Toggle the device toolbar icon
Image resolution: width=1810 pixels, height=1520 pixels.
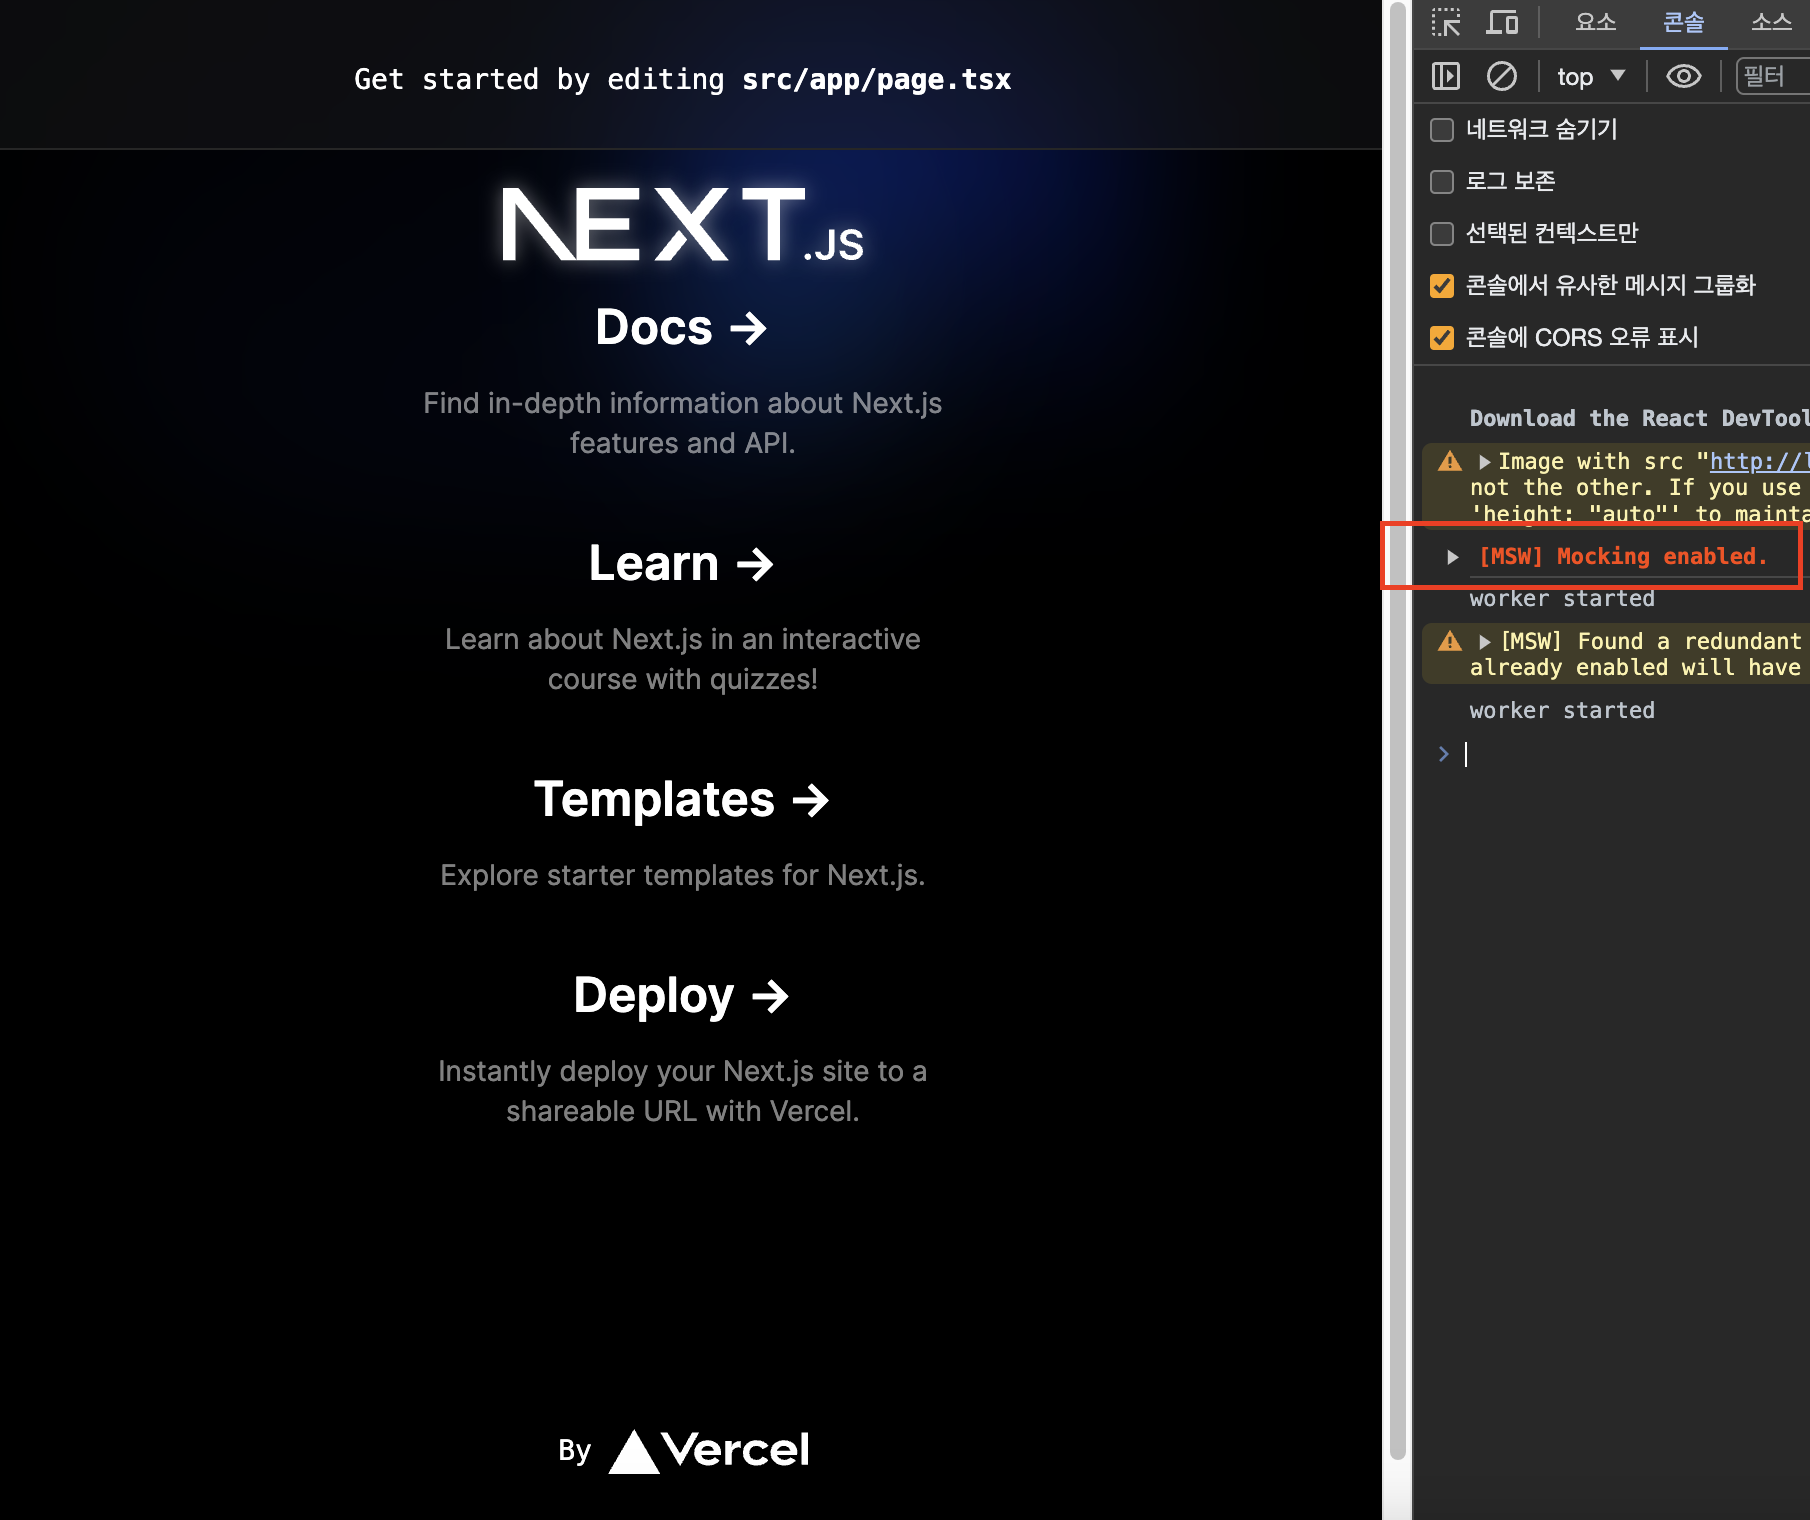(x=1502, y=22)
